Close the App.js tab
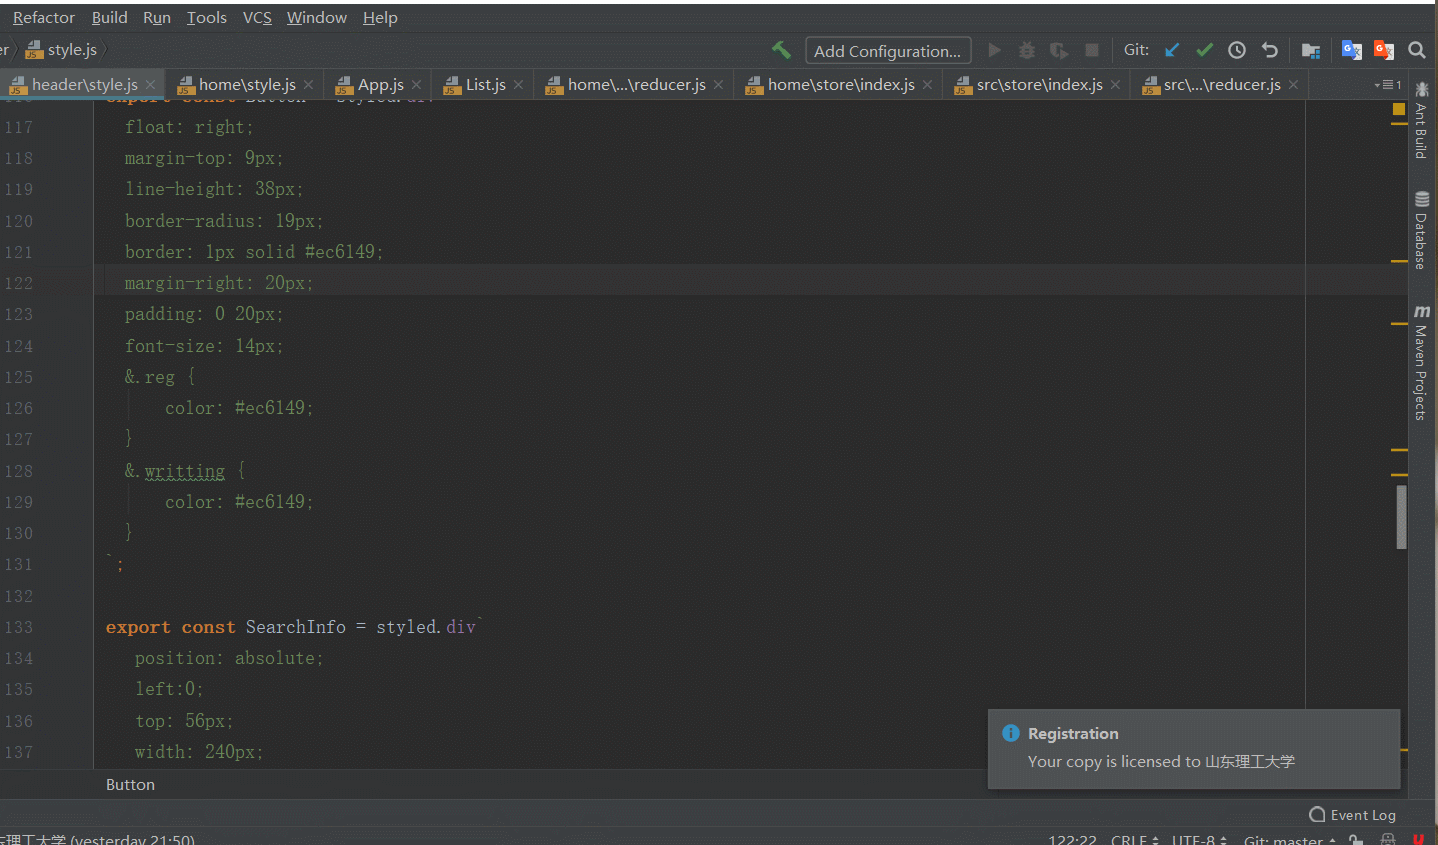This screenshot has height=845, width=1438. tap(417, 85)
